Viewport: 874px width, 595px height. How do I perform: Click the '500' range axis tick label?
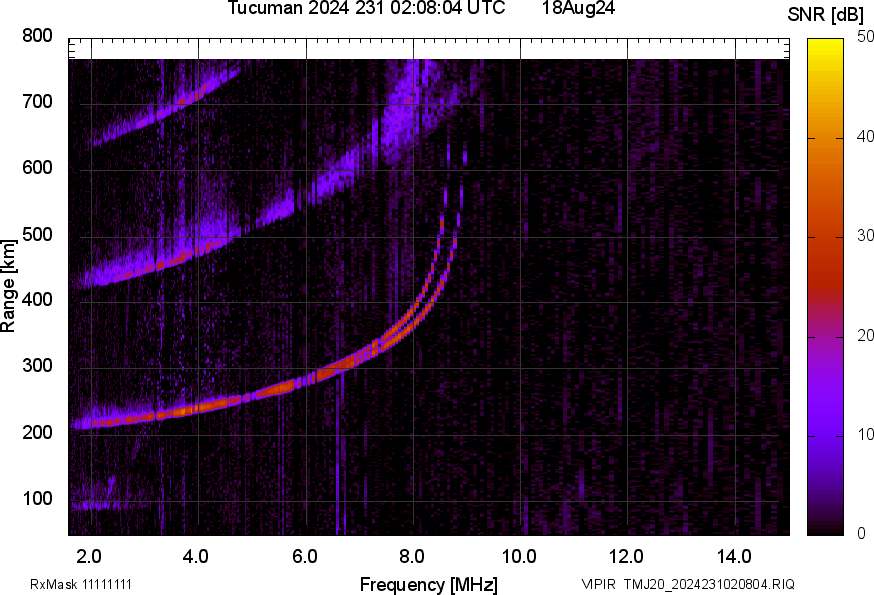click(x=37, y=234)
